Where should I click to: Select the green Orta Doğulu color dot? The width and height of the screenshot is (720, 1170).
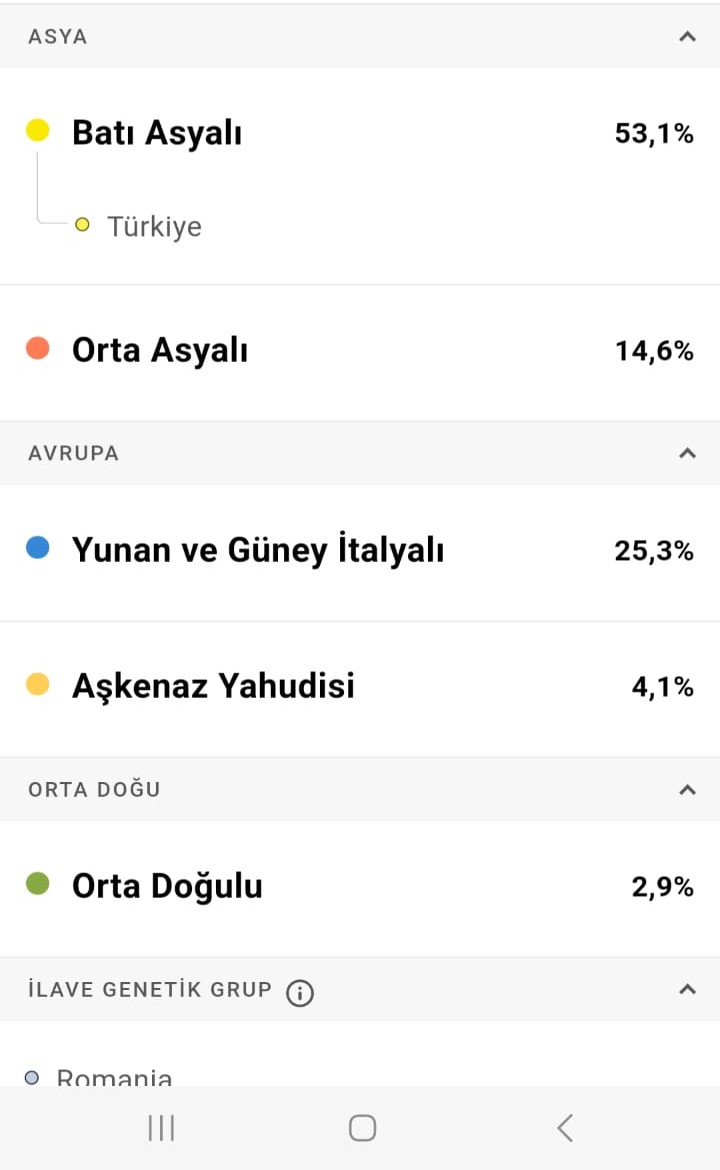[x=37, y=883]
